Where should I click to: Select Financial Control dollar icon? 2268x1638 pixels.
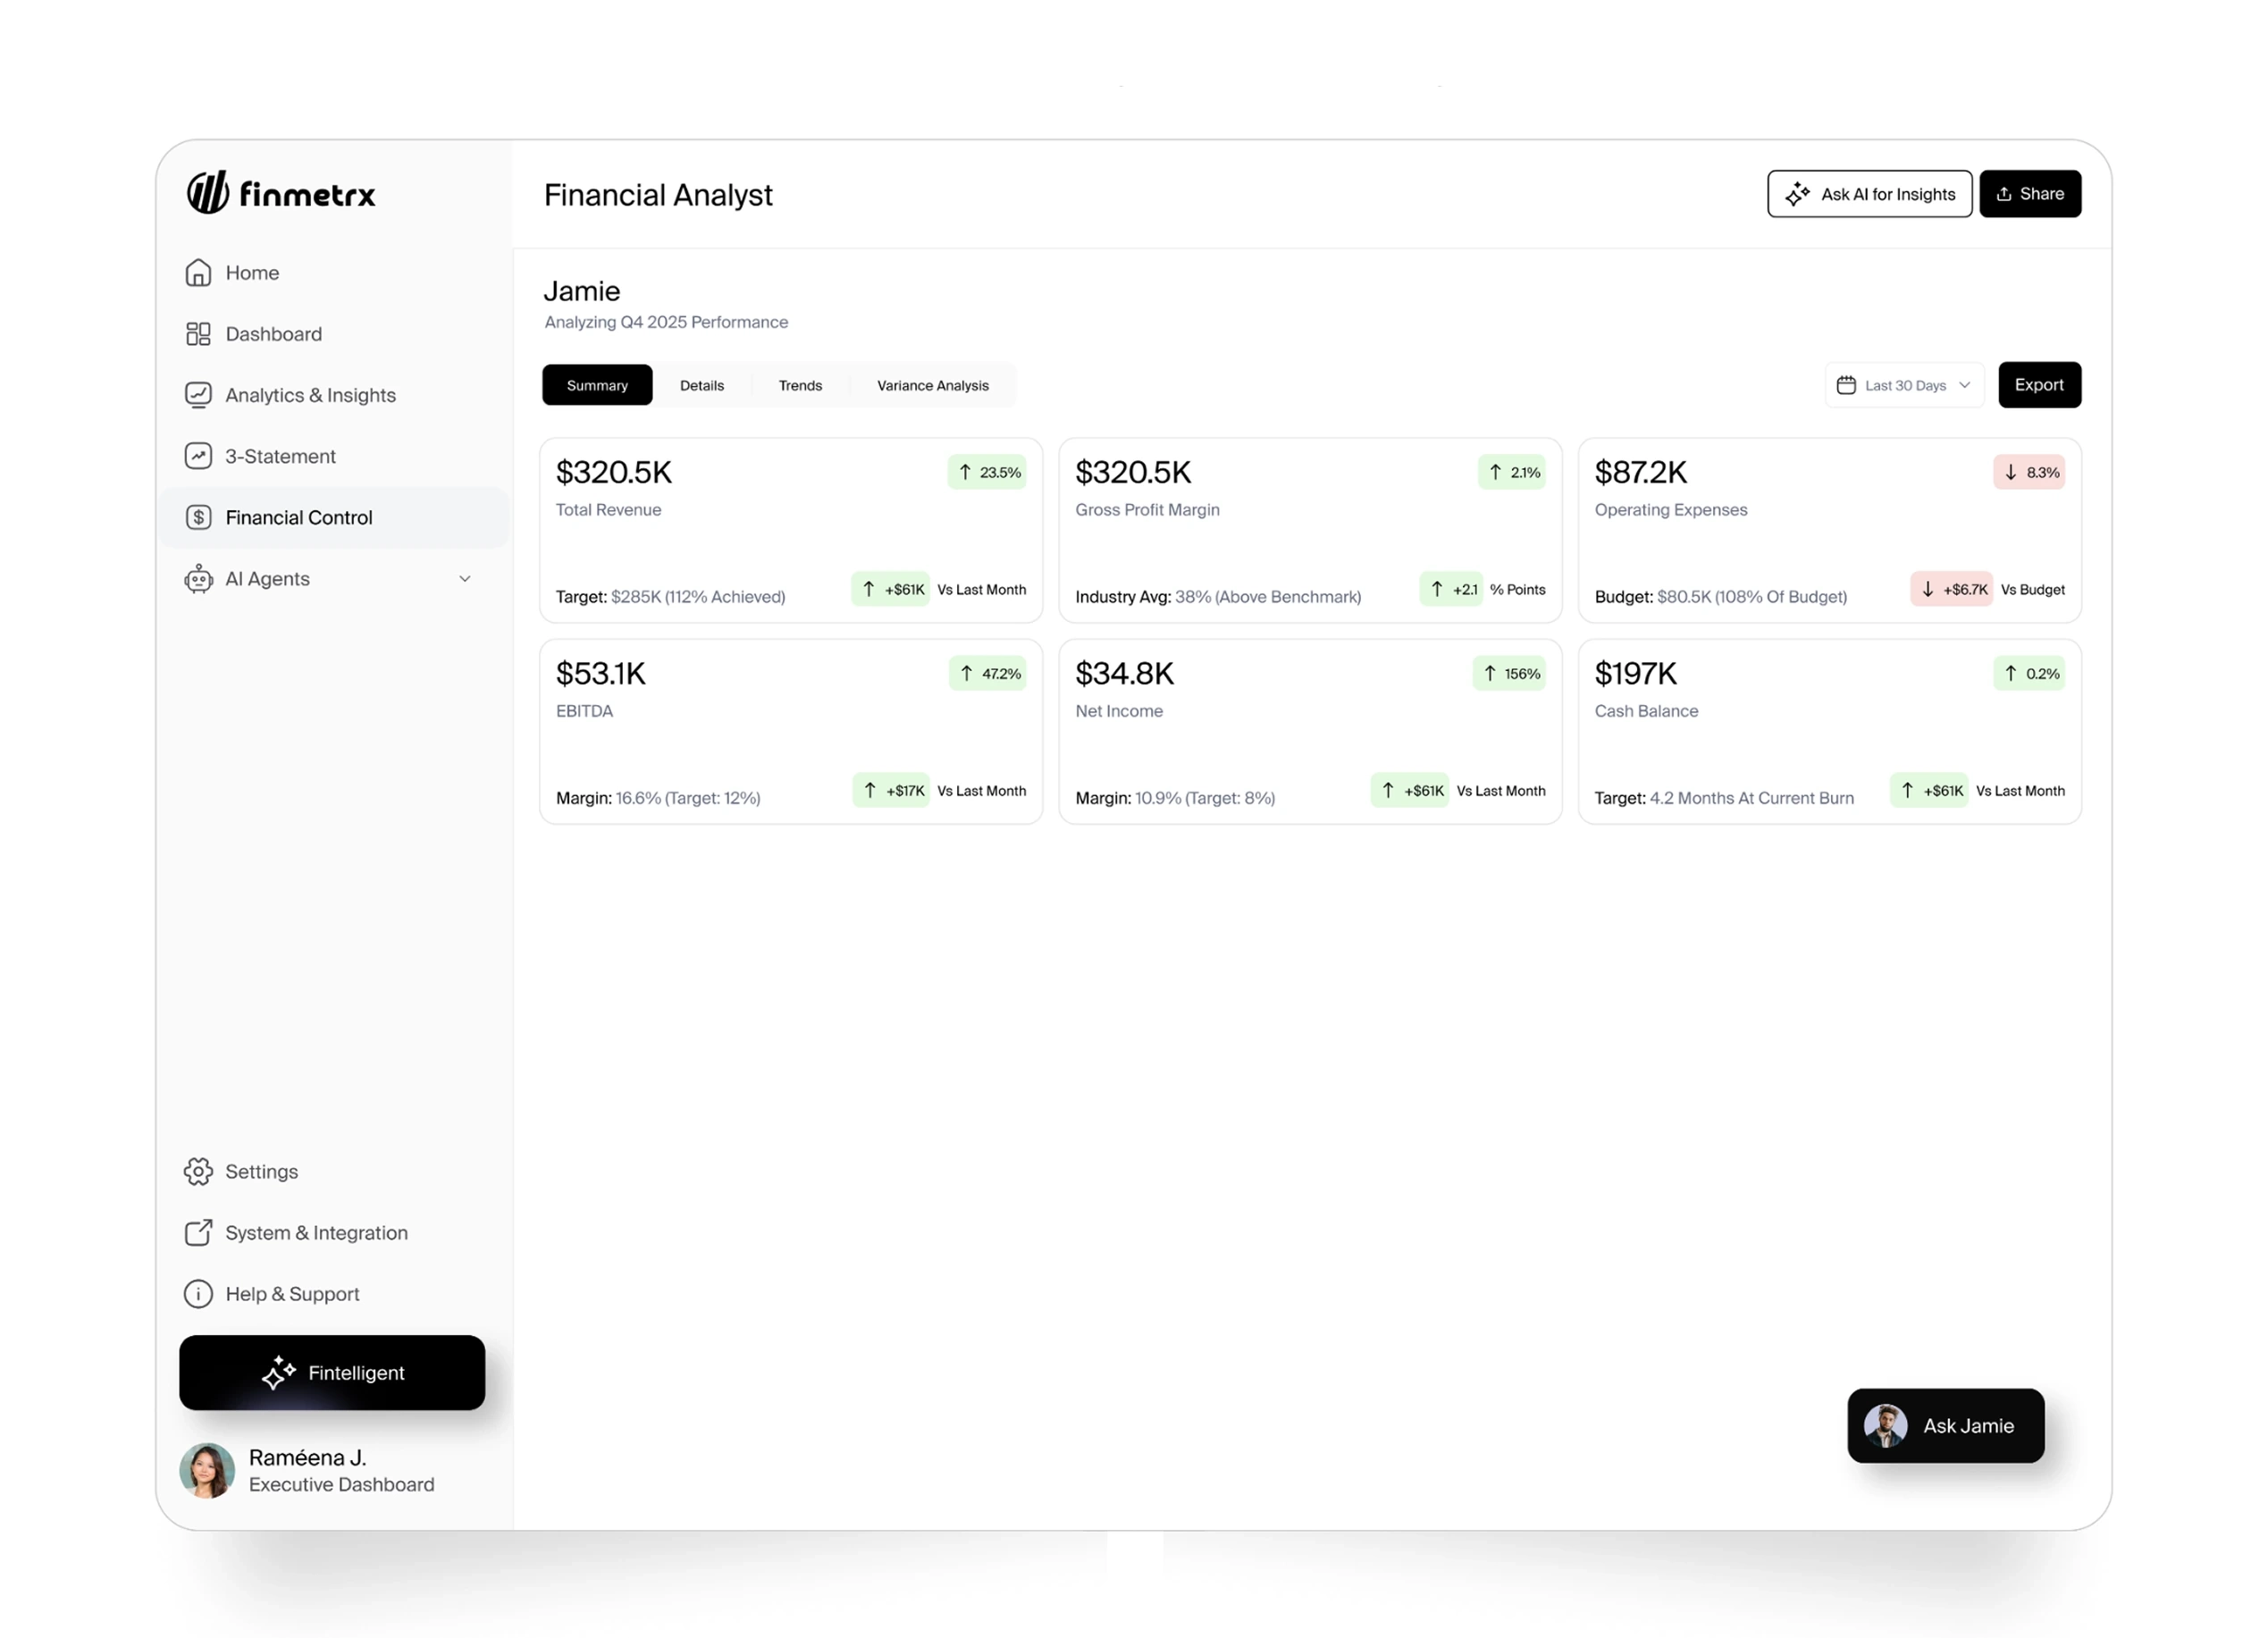coord(198,517)
